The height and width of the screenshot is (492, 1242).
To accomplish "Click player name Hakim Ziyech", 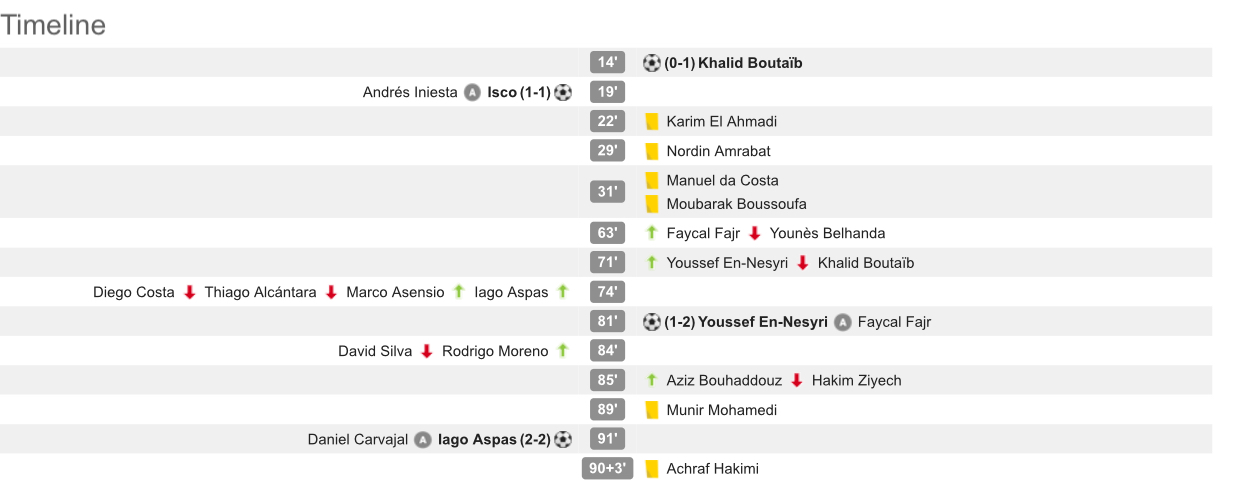I will point(856,380).
